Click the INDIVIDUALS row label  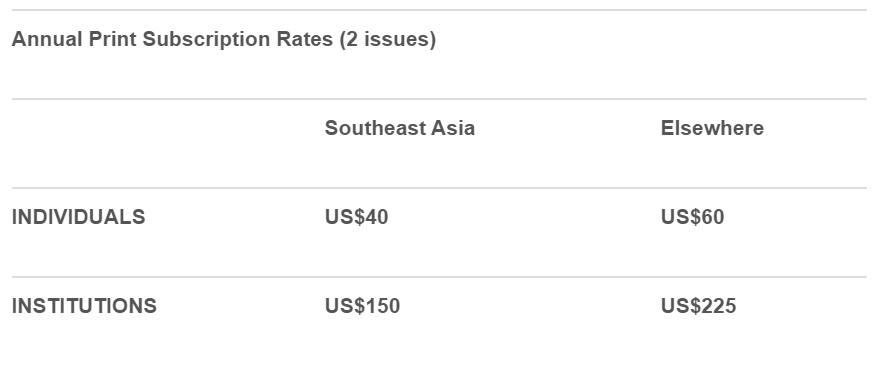point(78,217)
